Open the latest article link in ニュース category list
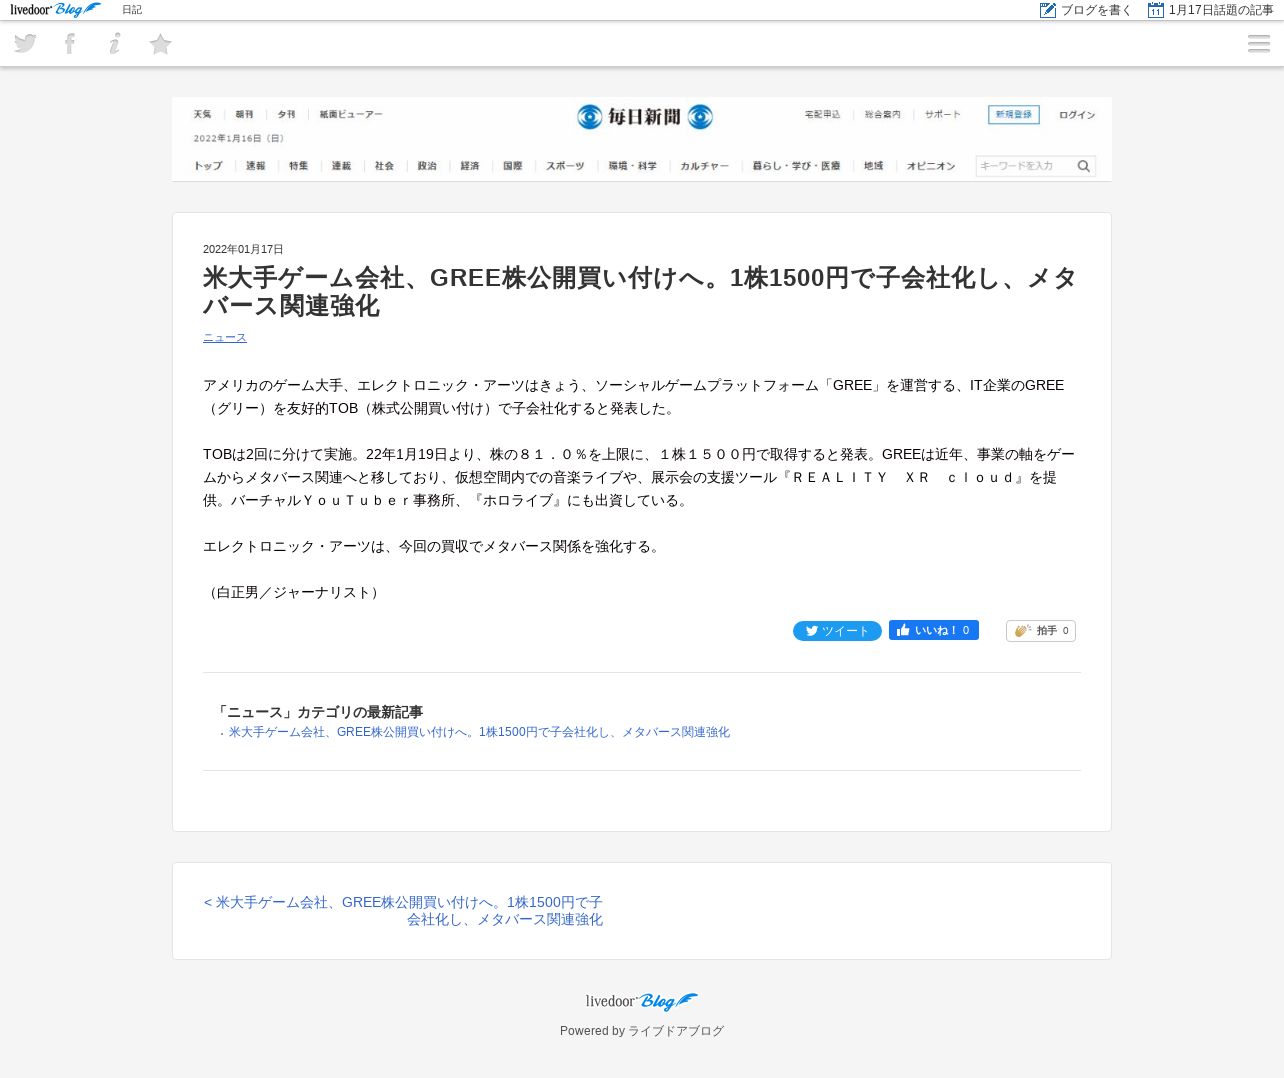 click(479, 732)
